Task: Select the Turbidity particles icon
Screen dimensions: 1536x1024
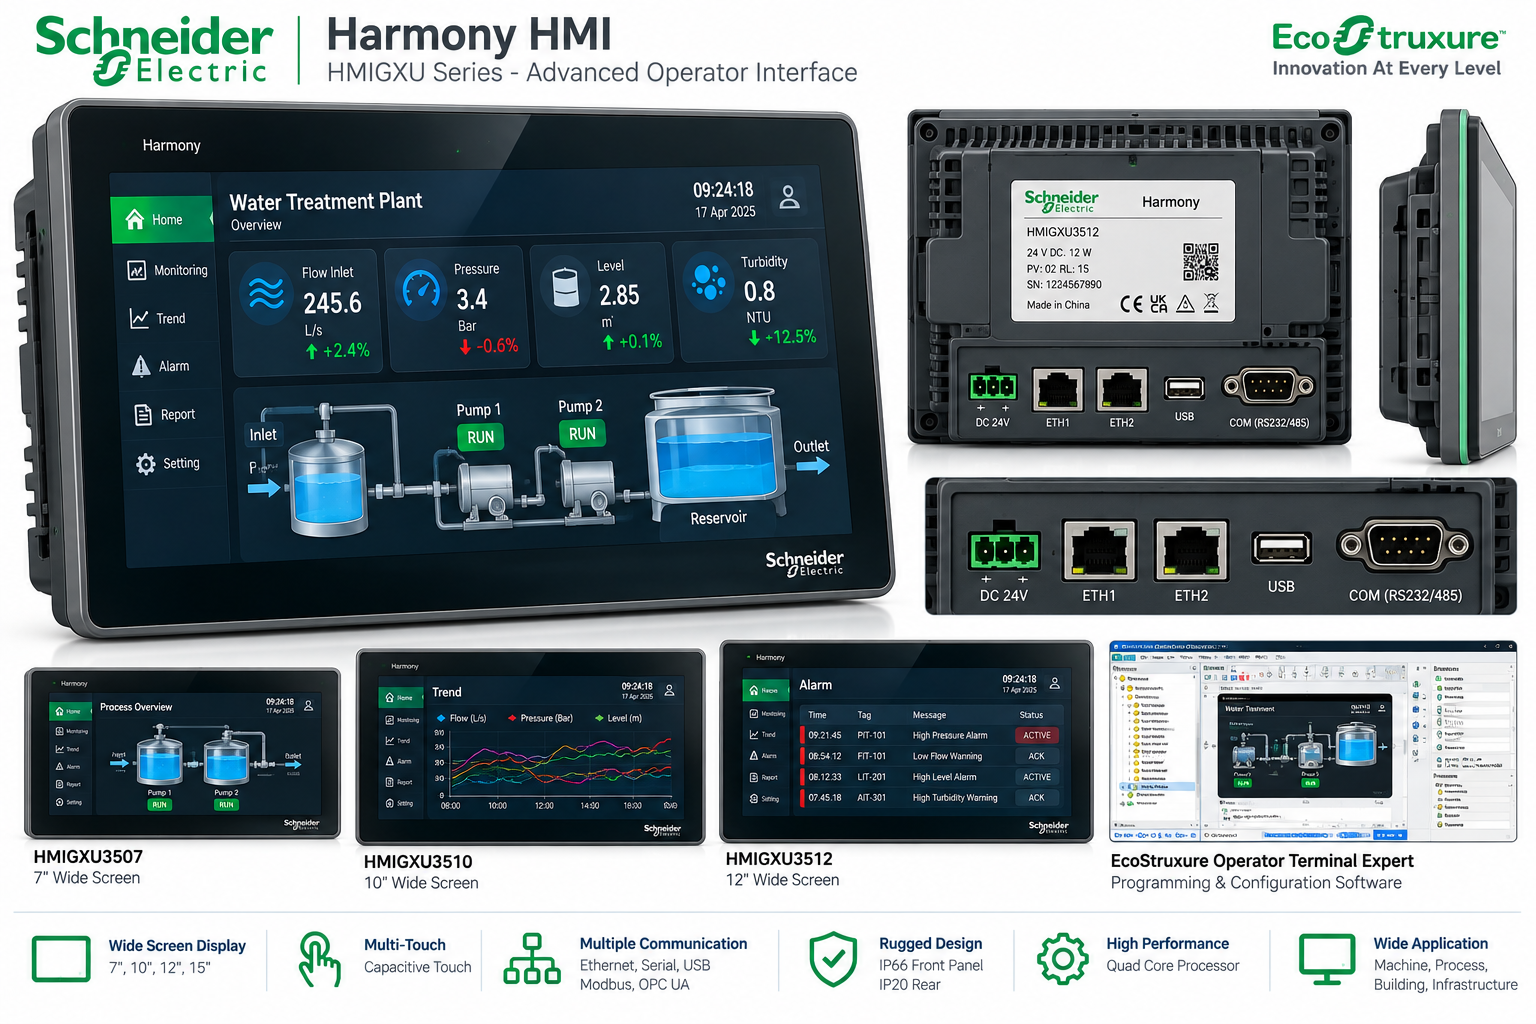Action: tap(709, 280)
